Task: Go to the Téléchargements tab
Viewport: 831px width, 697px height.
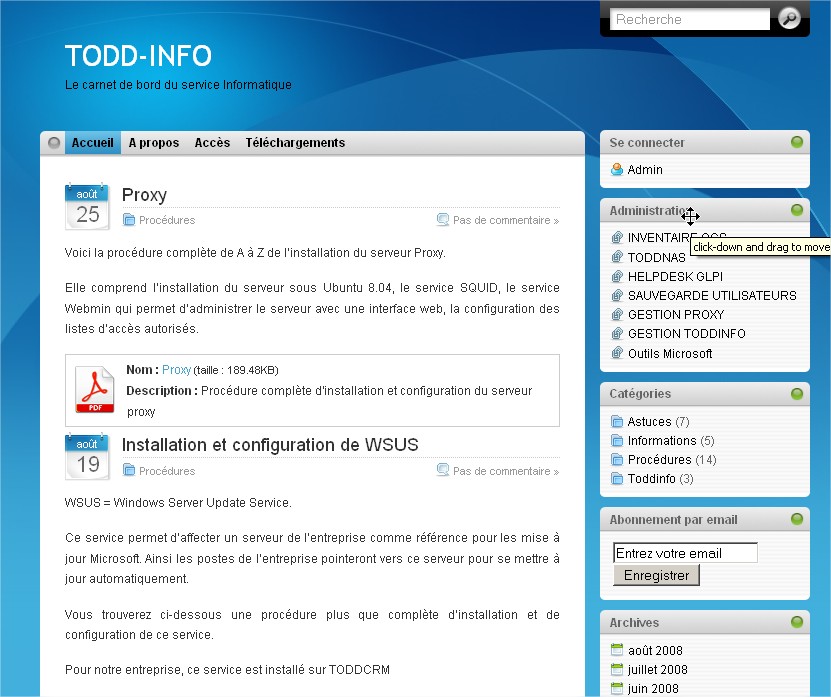Action: tap(295, 143)
